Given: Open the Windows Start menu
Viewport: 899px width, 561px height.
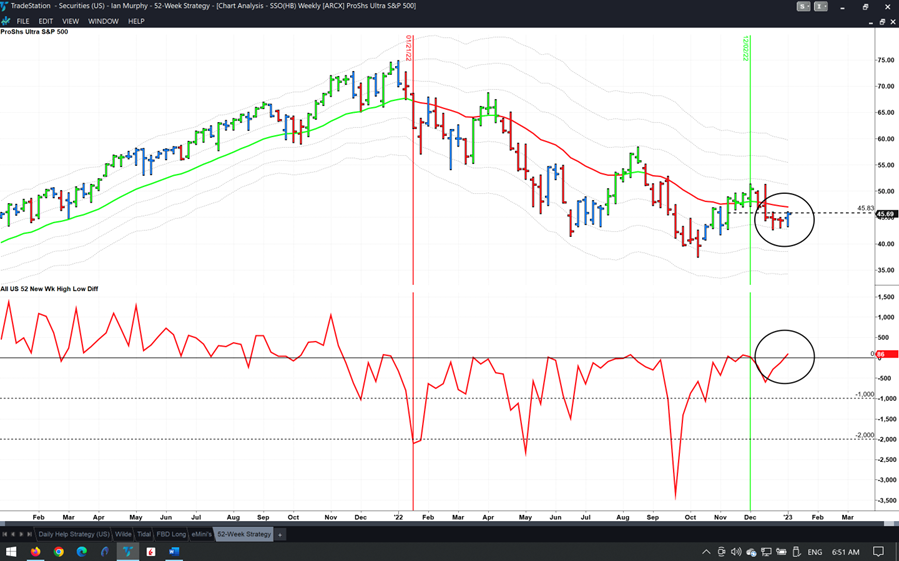Looking at the screenshot, I should pos(11,552).
